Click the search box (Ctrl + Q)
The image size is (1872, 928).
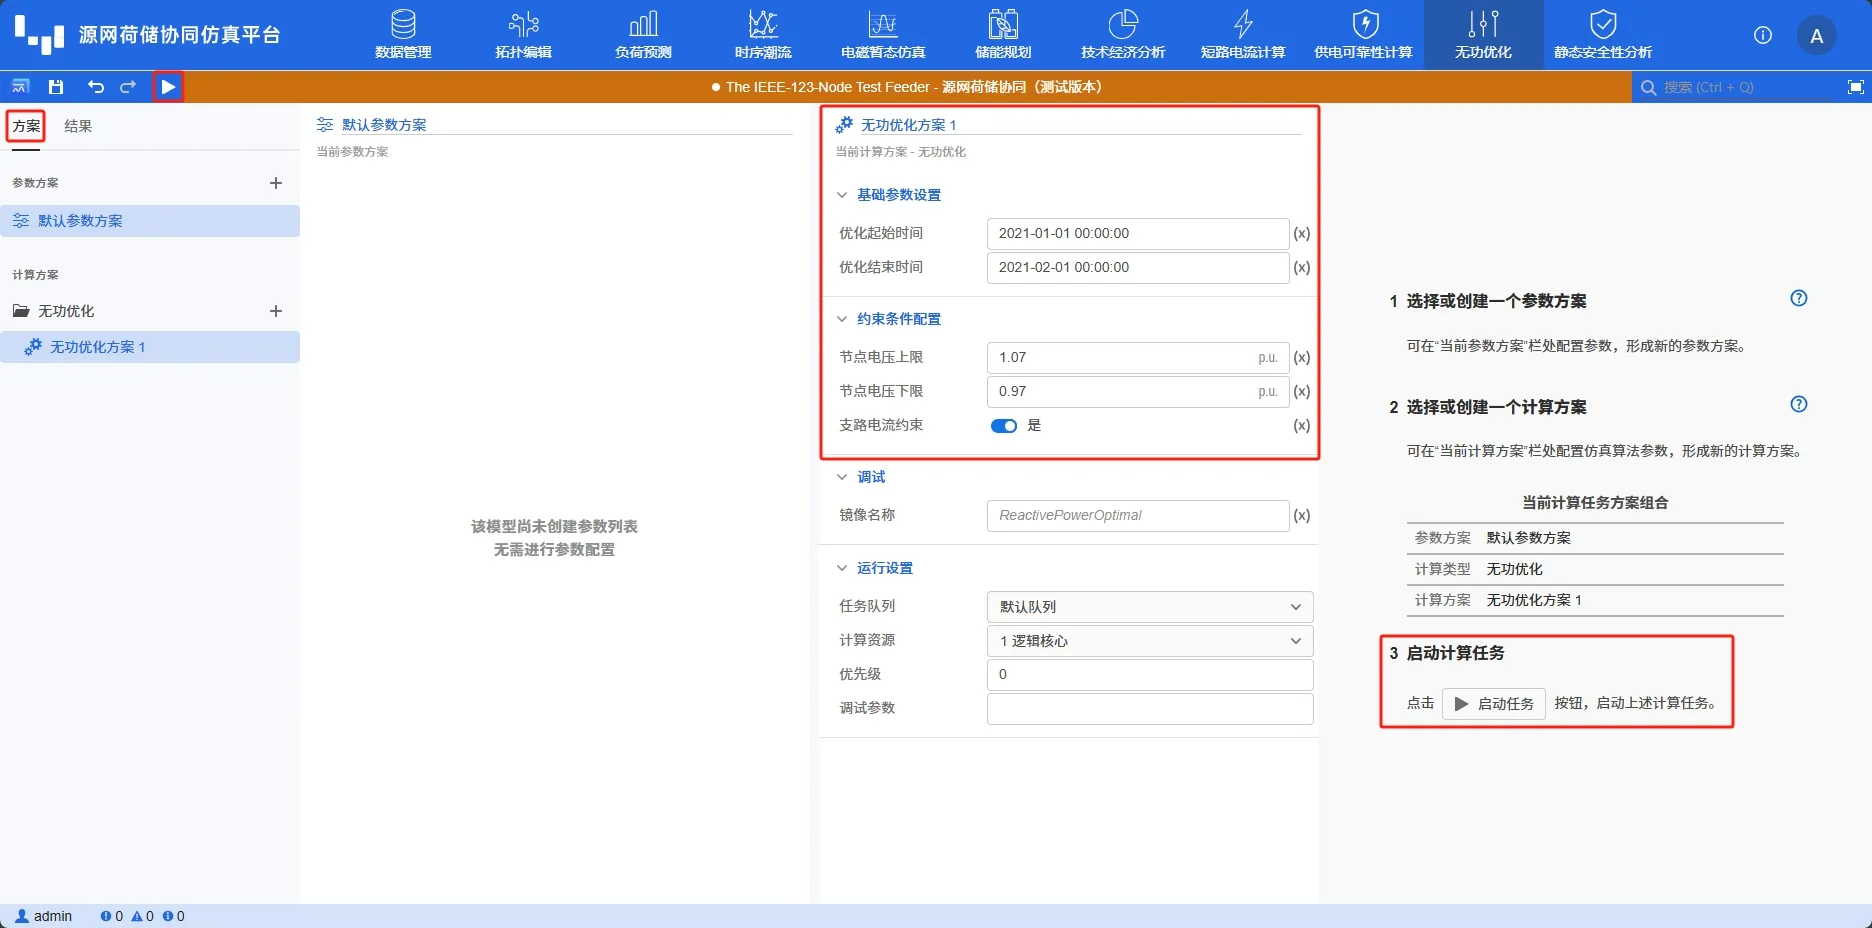1735,87
